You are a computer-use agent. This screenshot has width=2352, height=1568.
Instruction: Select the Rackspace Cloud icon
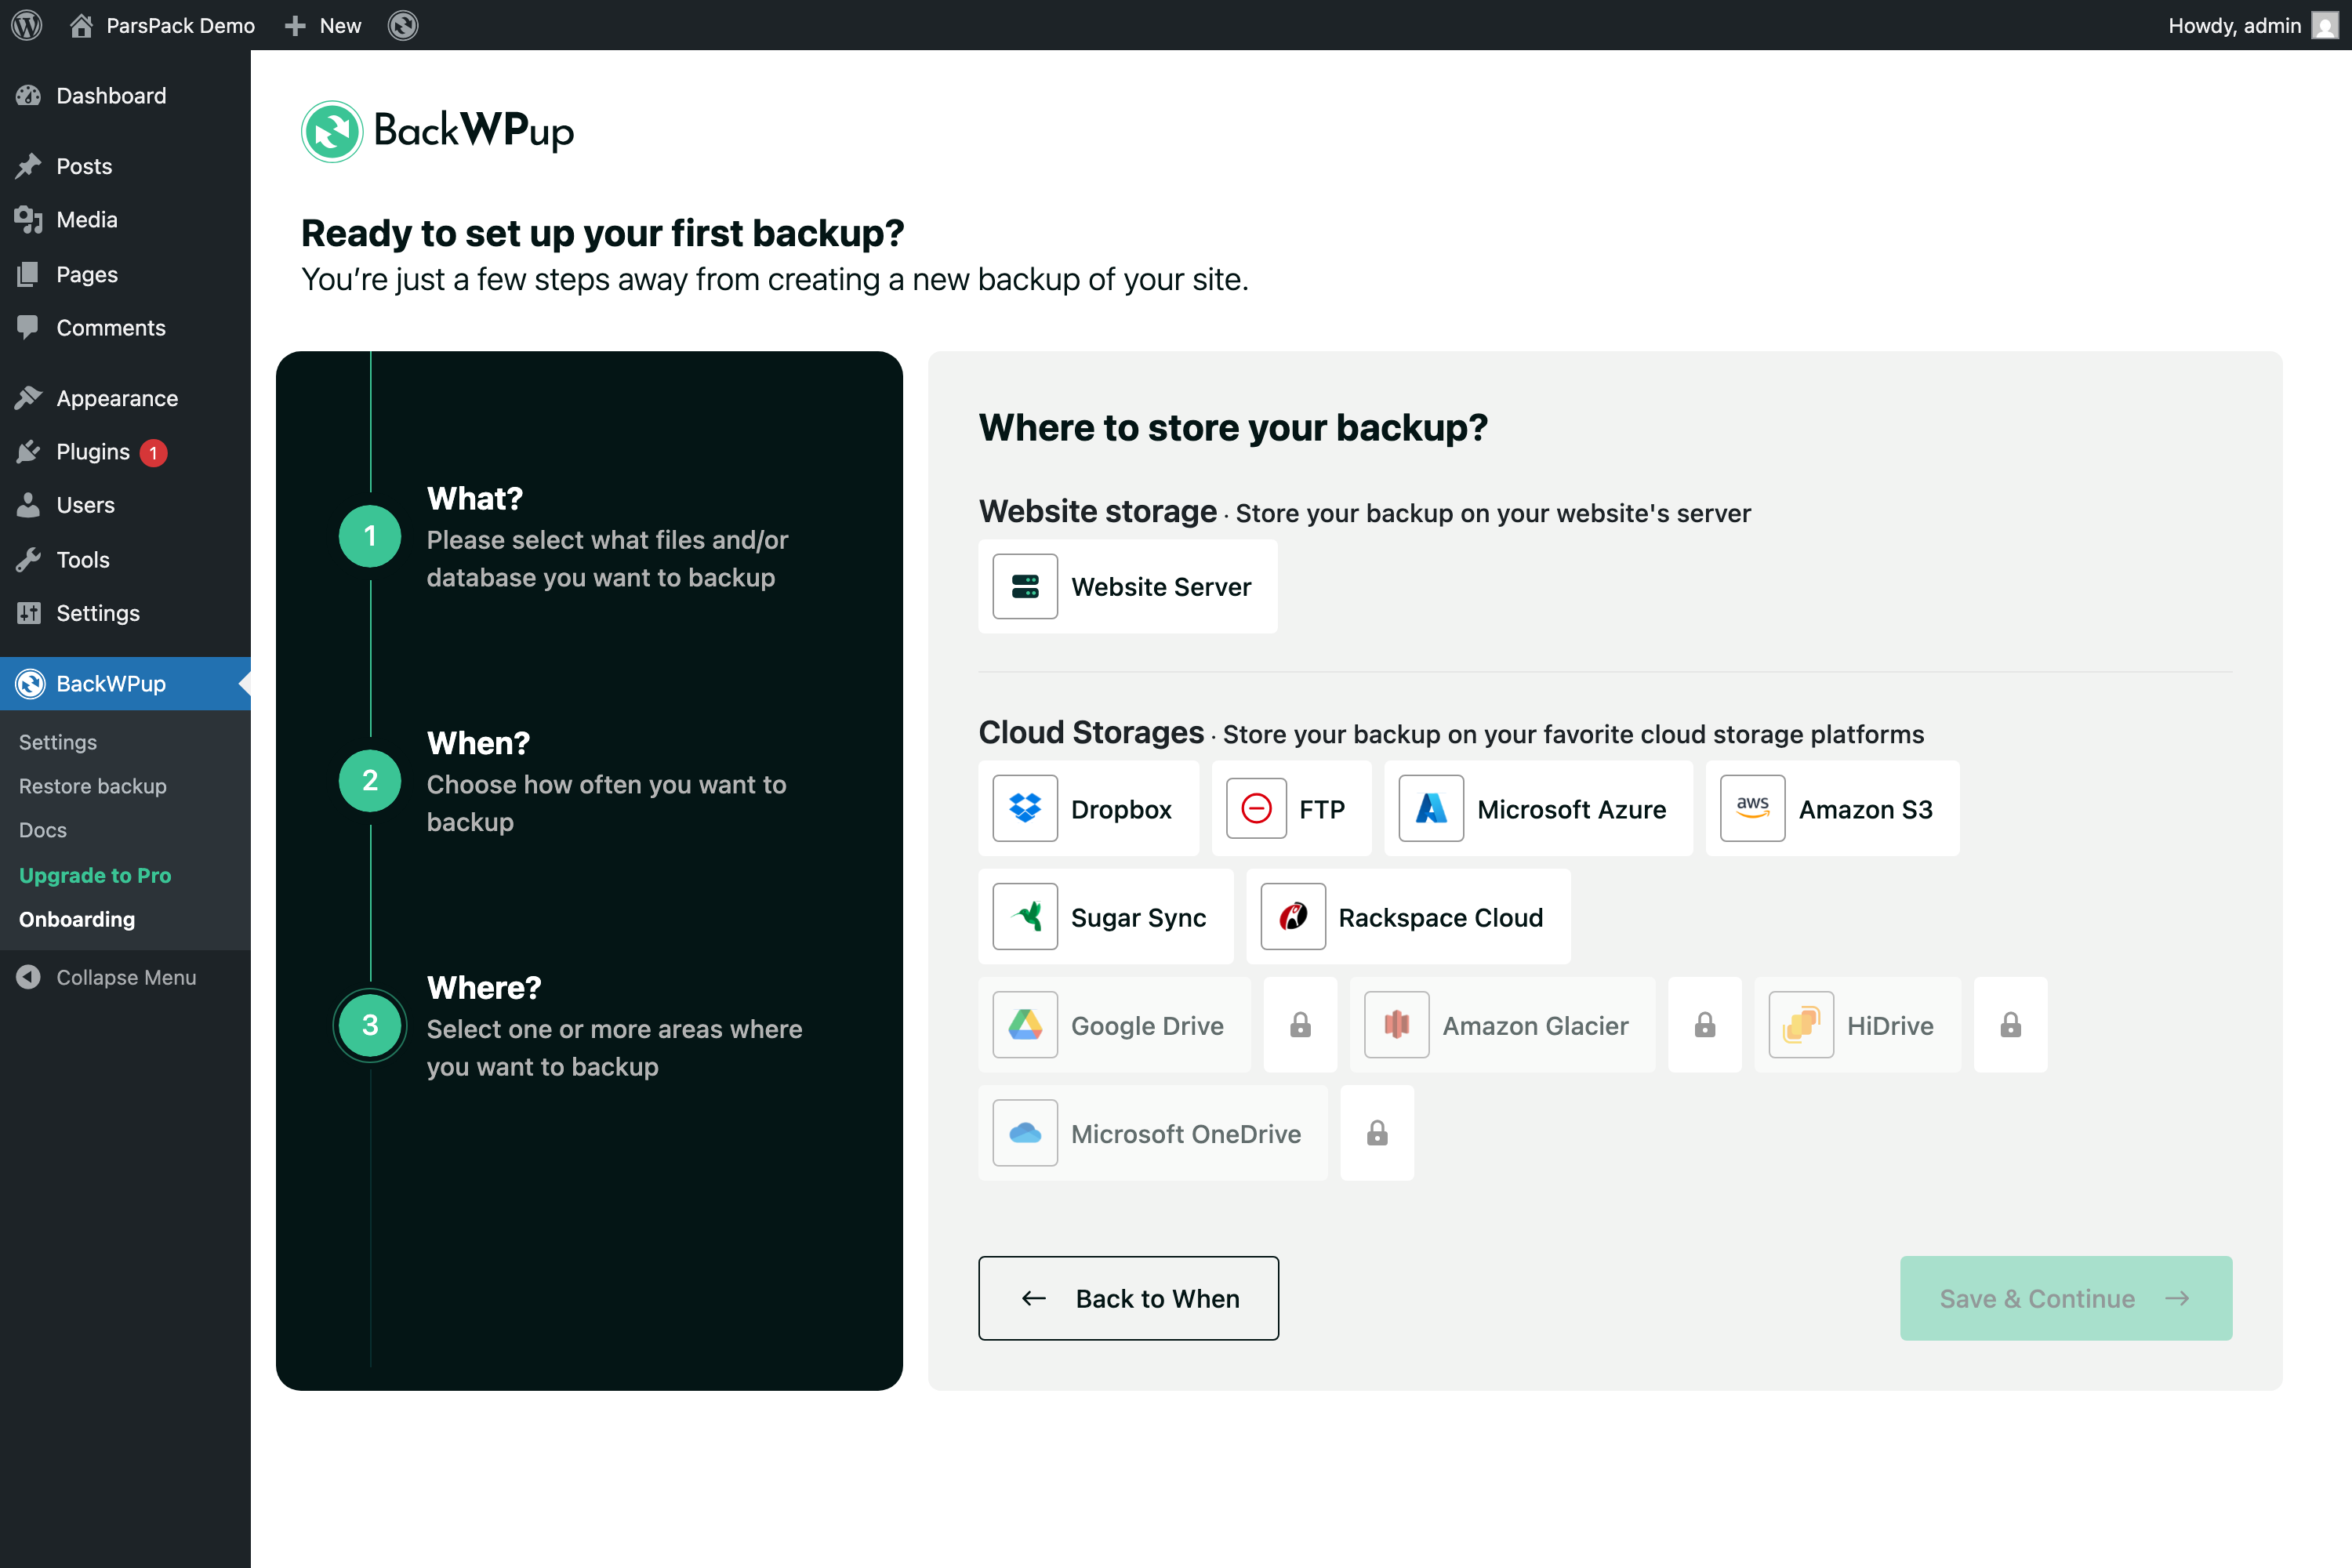point(1293,917)
